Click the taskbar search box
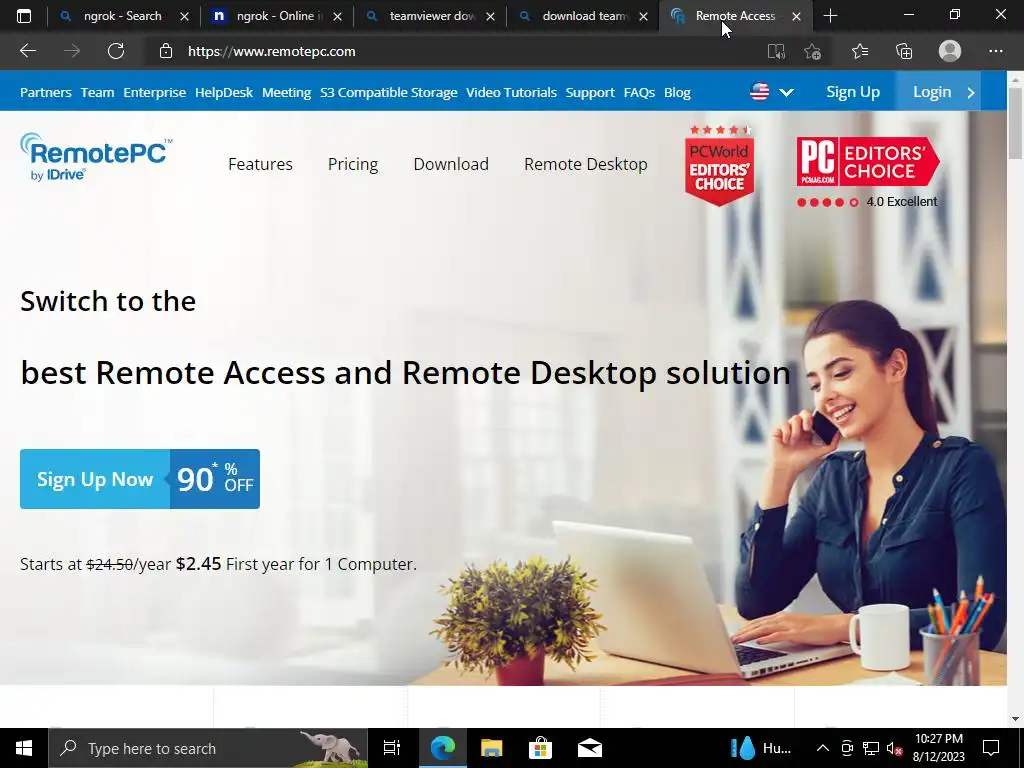Image resolution: width=1024 pixels, height=768 pixels. coord(208,748)
